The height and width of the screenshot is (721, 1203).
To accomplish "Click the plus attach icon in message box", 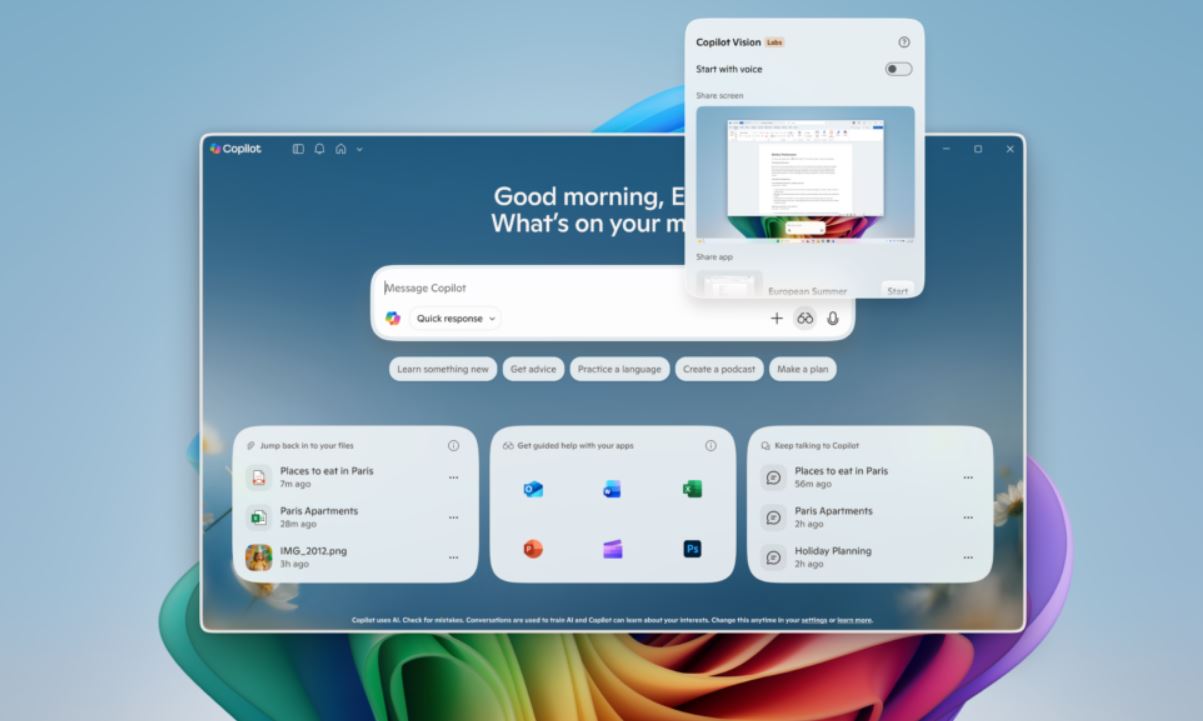I will 777,318.
